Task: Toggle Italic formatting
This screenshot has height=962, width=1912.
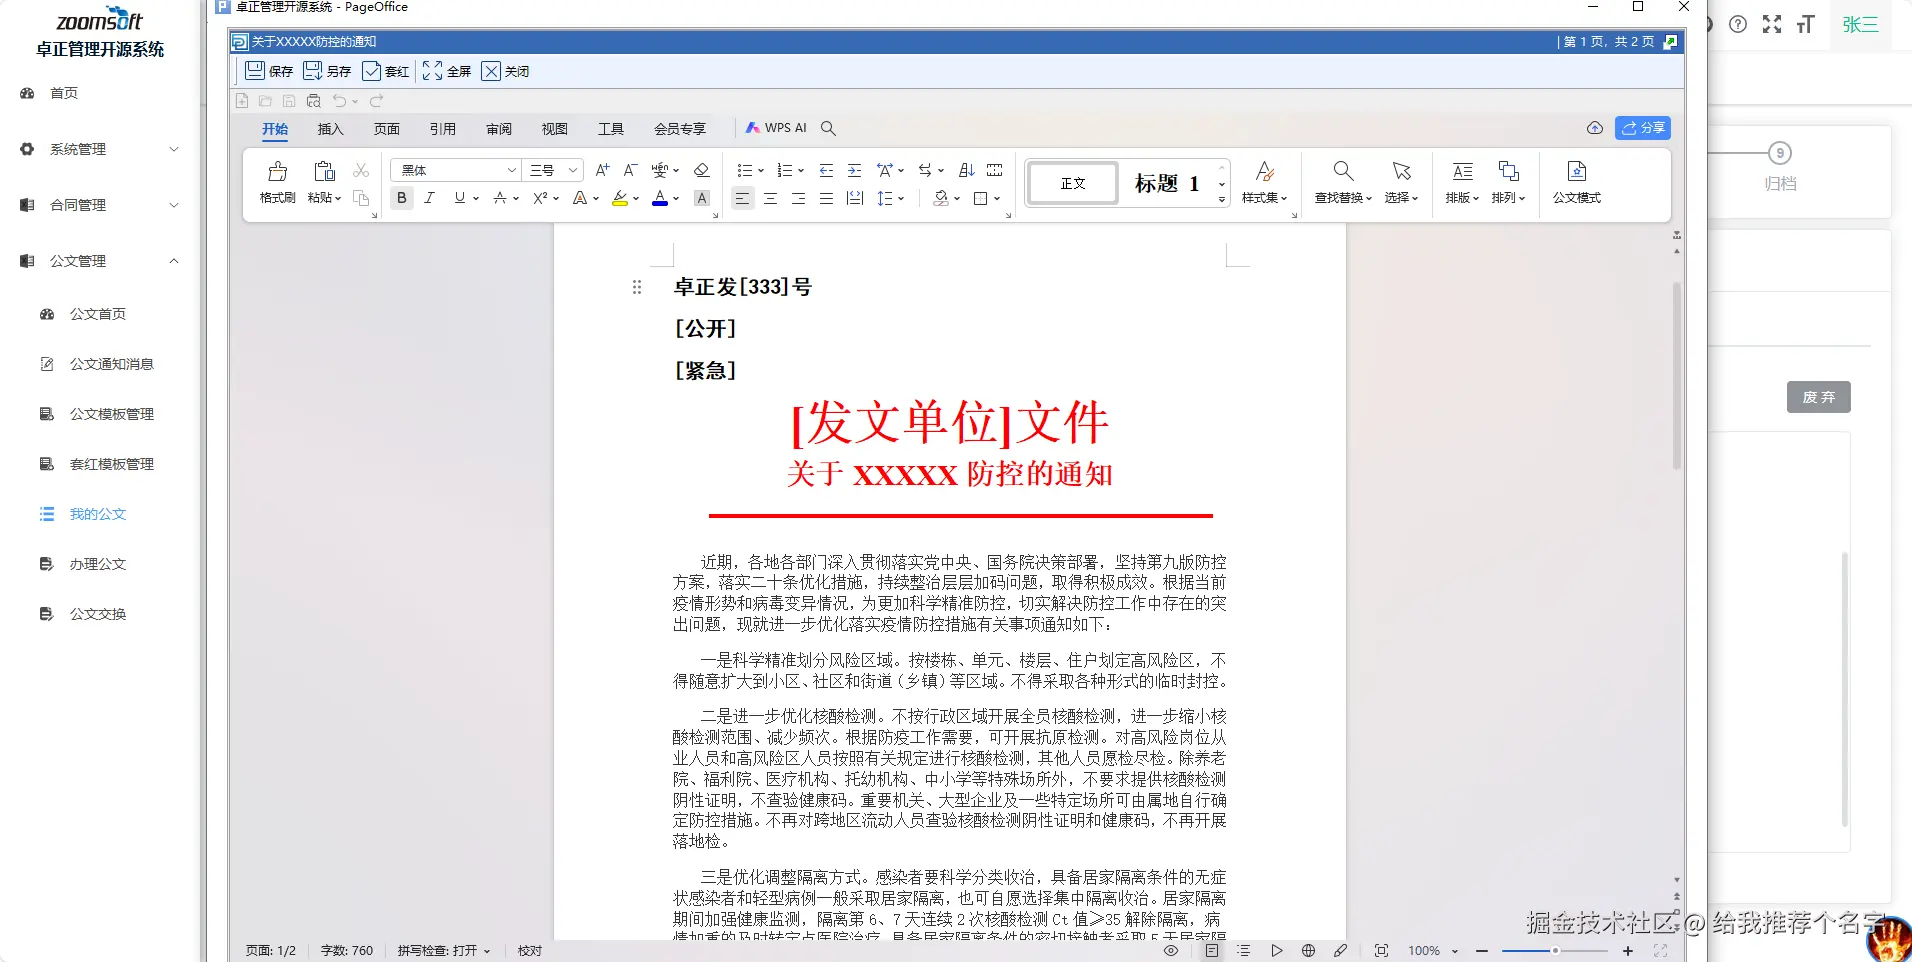Action: 430,198
